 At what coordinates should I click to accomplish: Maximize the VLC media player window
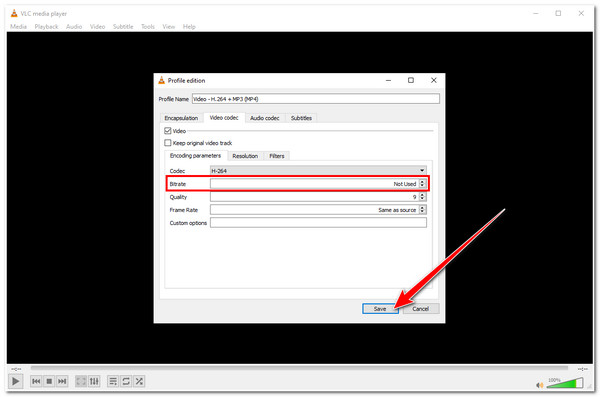tap(558, 13)
